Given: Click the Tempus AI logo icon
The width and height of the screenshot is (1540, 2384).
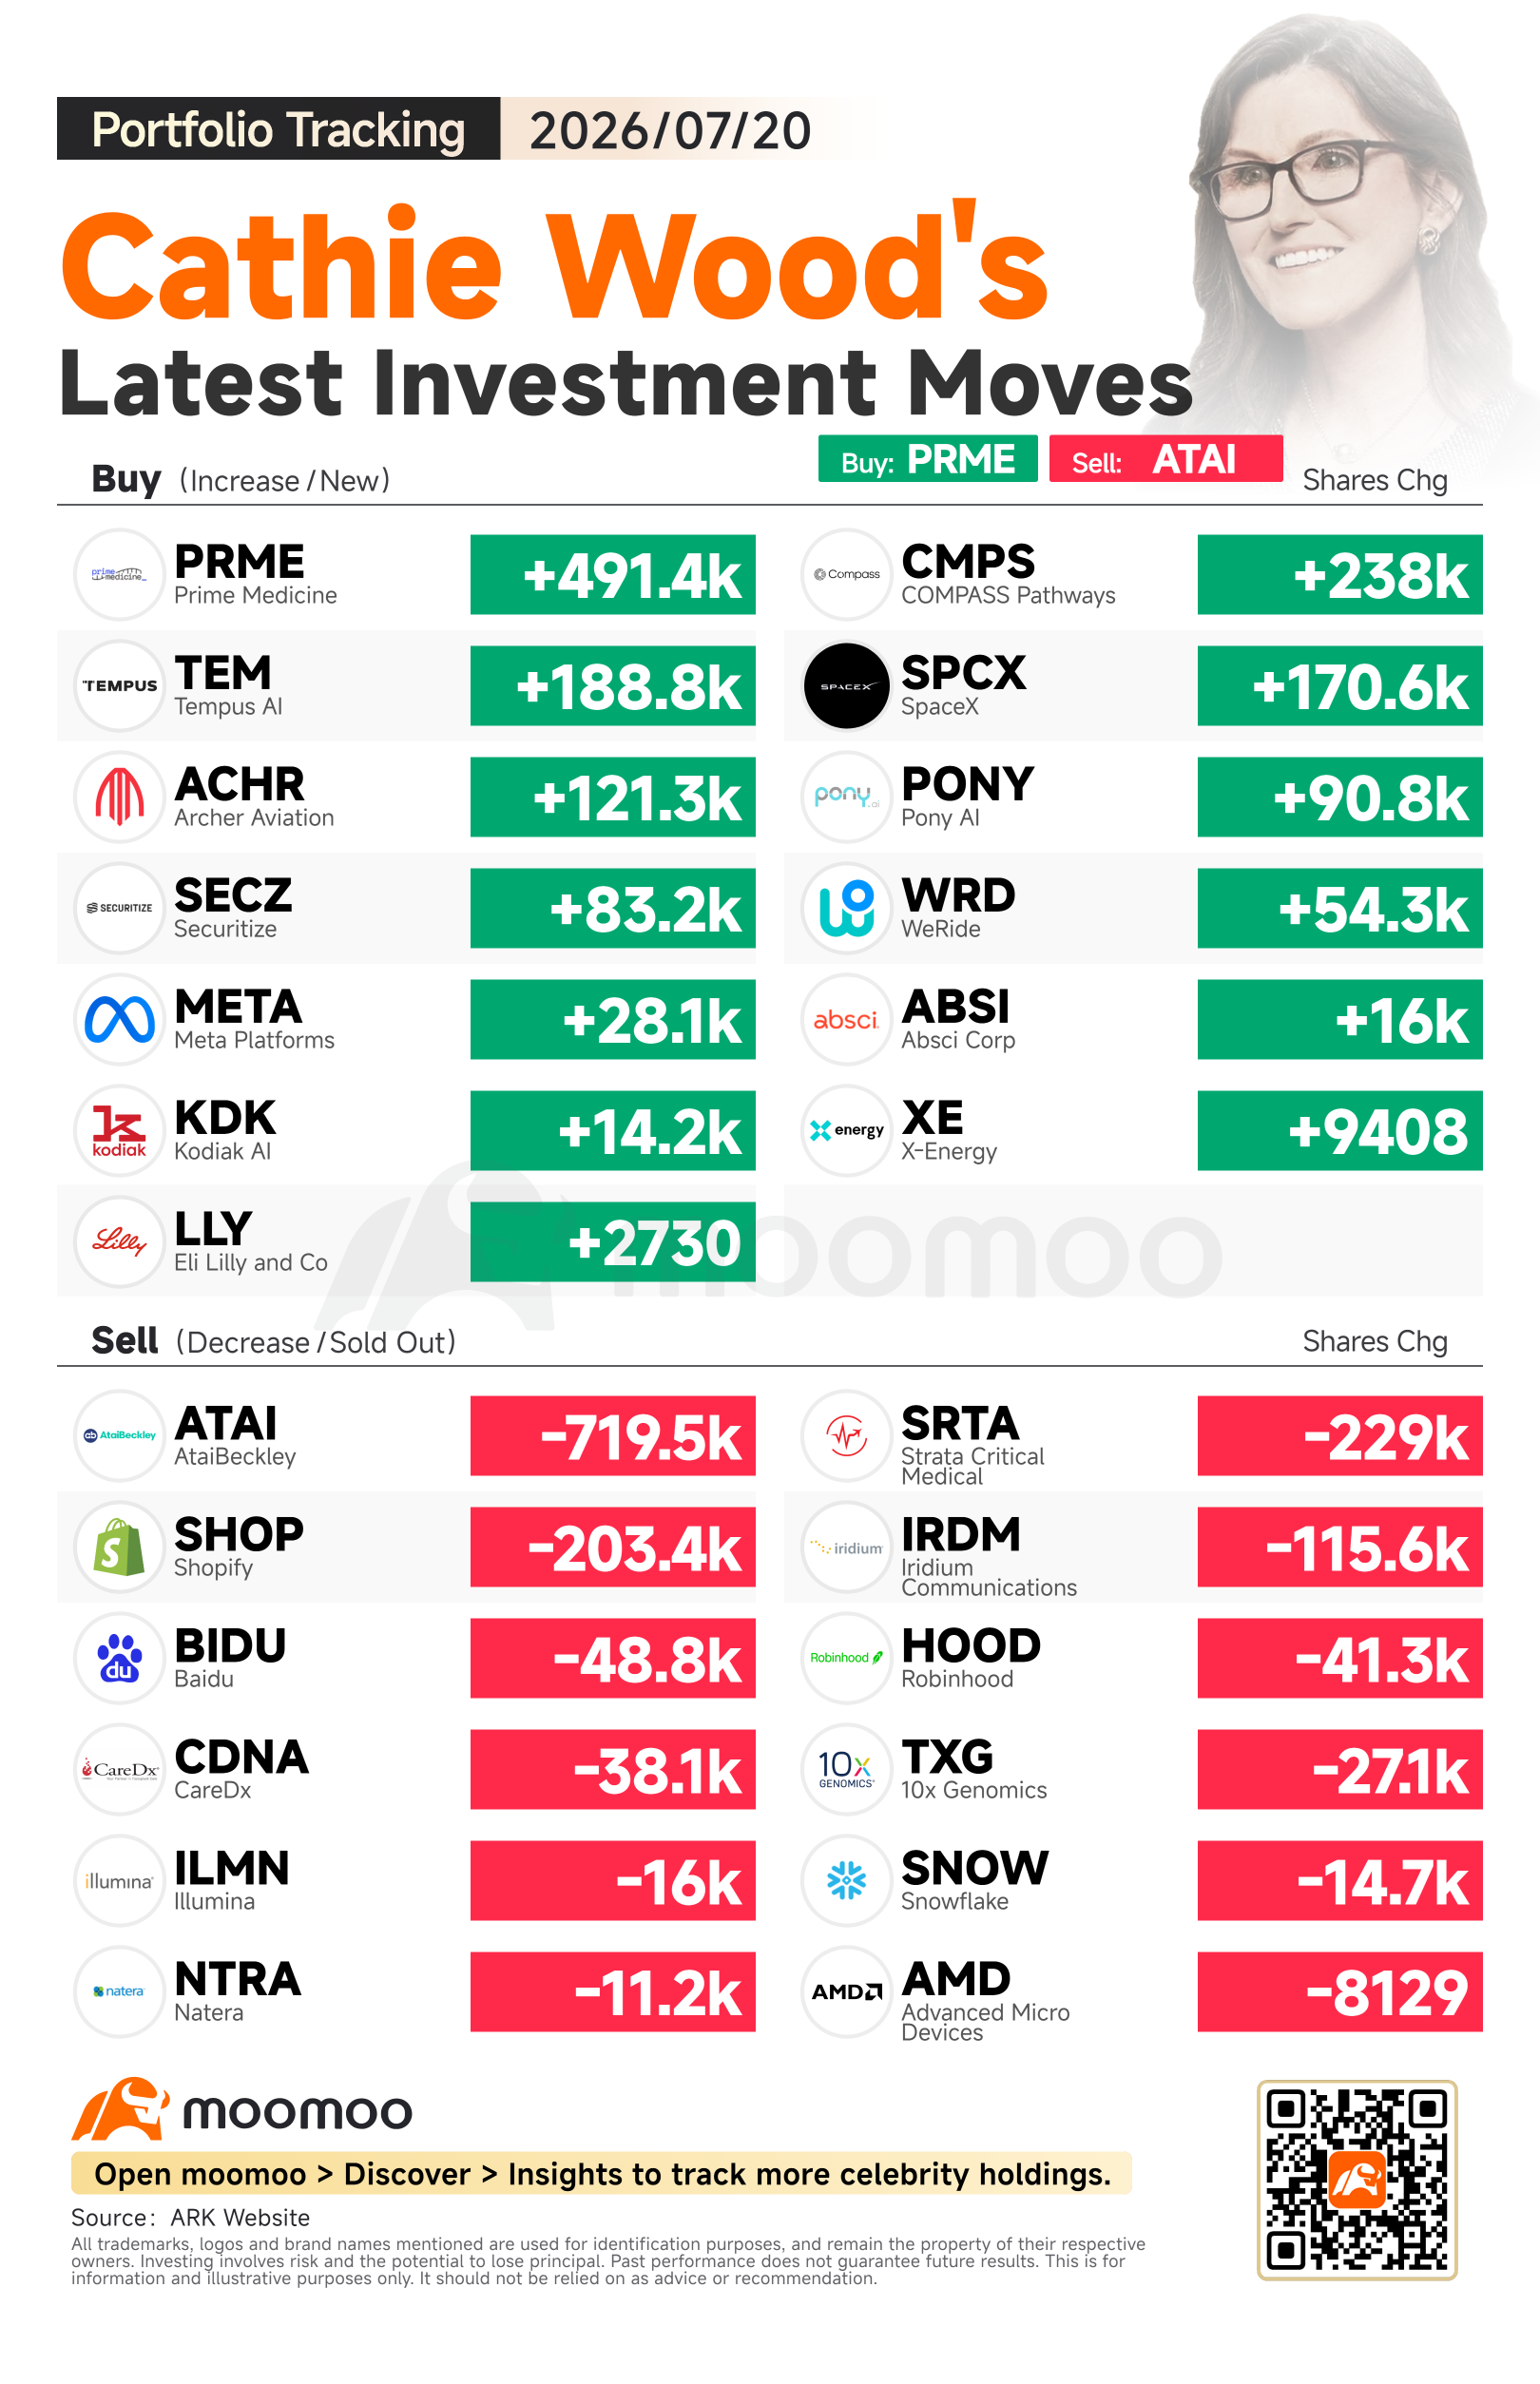Looking at the screenshot, I should click(x=119, y=686).
